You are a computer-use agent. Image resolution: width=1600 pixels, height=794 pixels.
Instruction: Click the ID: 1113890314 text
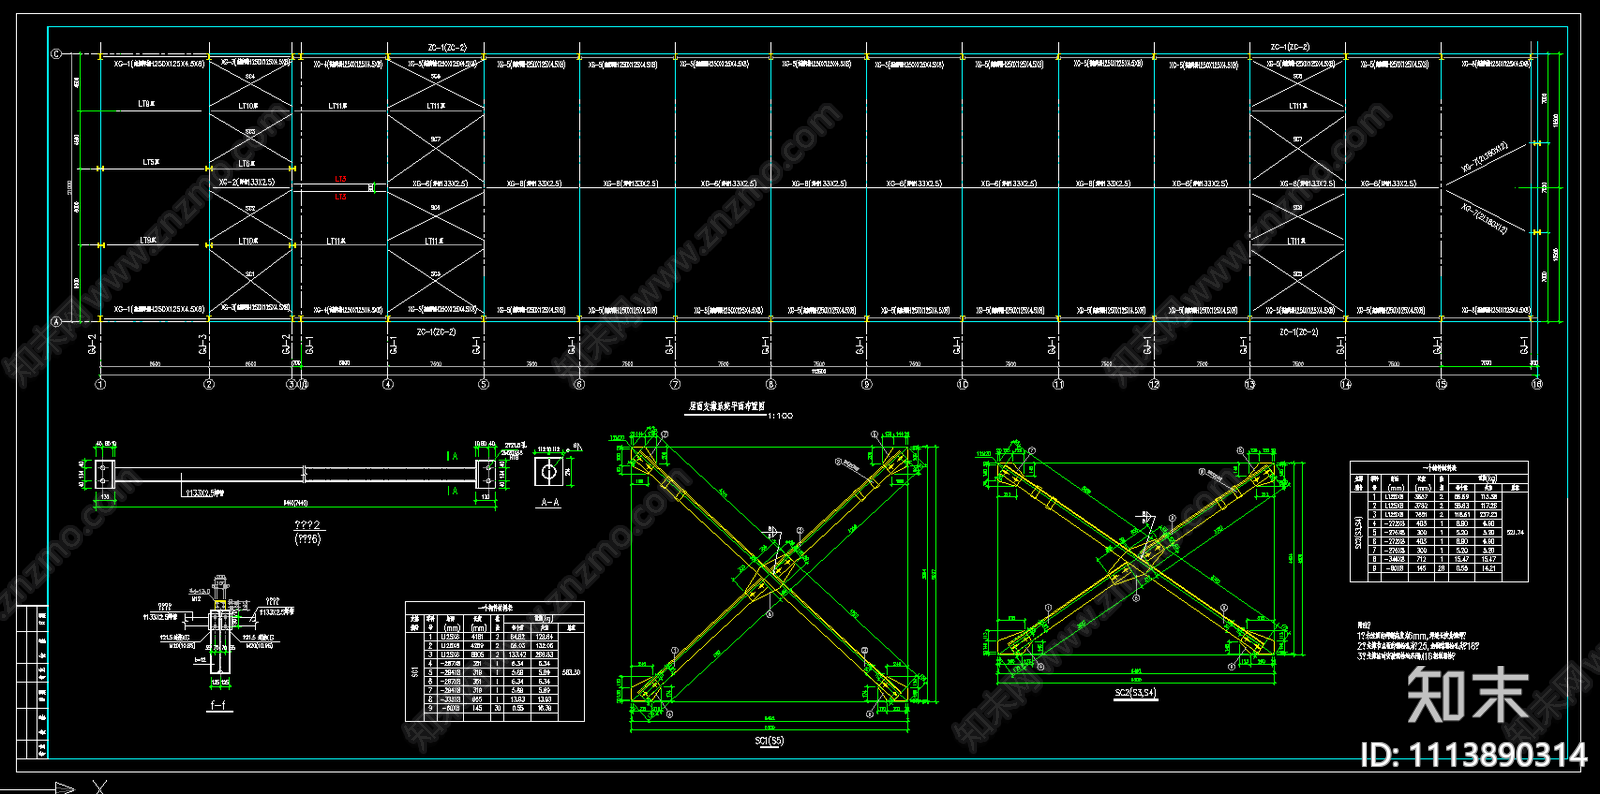coord(1474,755)
